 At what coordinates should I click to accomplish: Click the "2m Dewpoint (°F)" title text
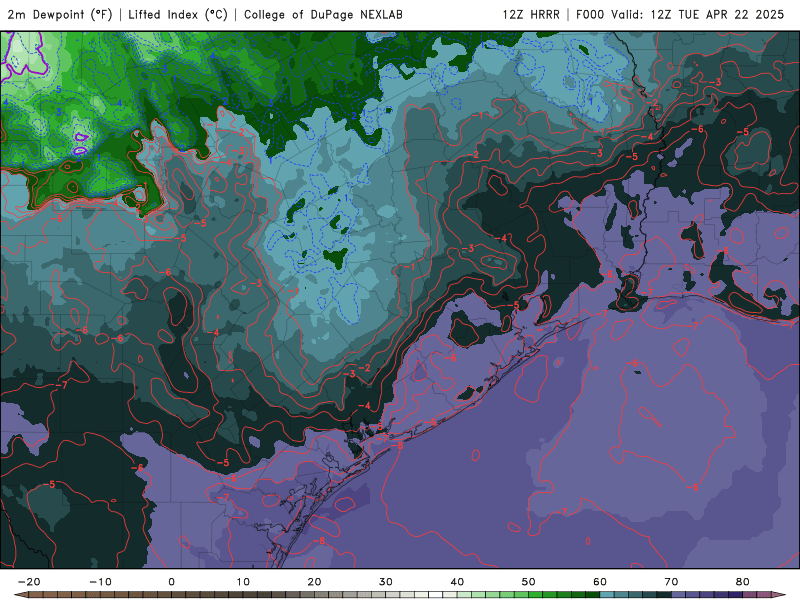pyautogui.click(x=60, y=15)
